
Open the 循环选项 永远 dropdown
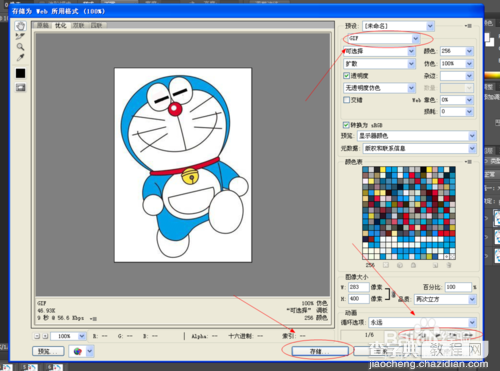(x=422, y=322)
